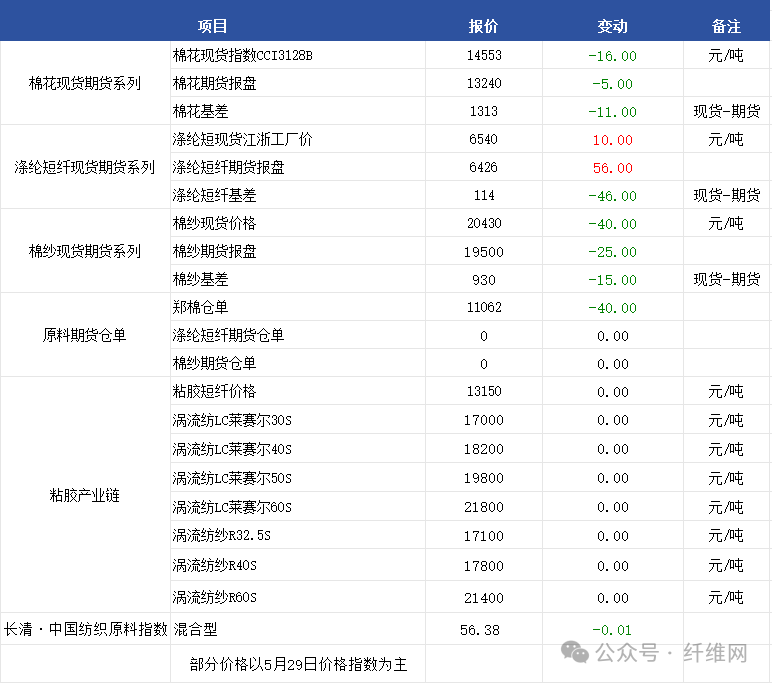
Task: Click the 混合型 index type cell
Action: click(195, 629)
